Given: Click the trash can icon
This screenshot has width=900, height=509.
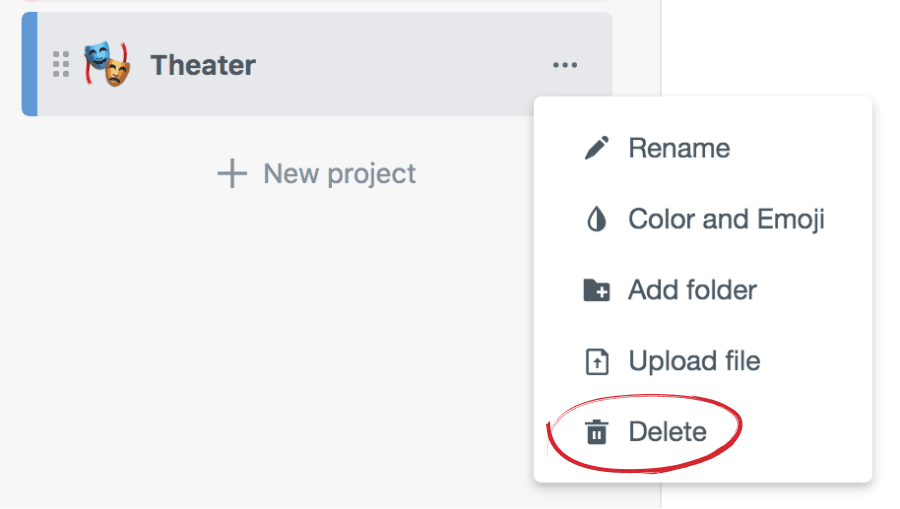Looking at the screenshot, I should point(596,433).
